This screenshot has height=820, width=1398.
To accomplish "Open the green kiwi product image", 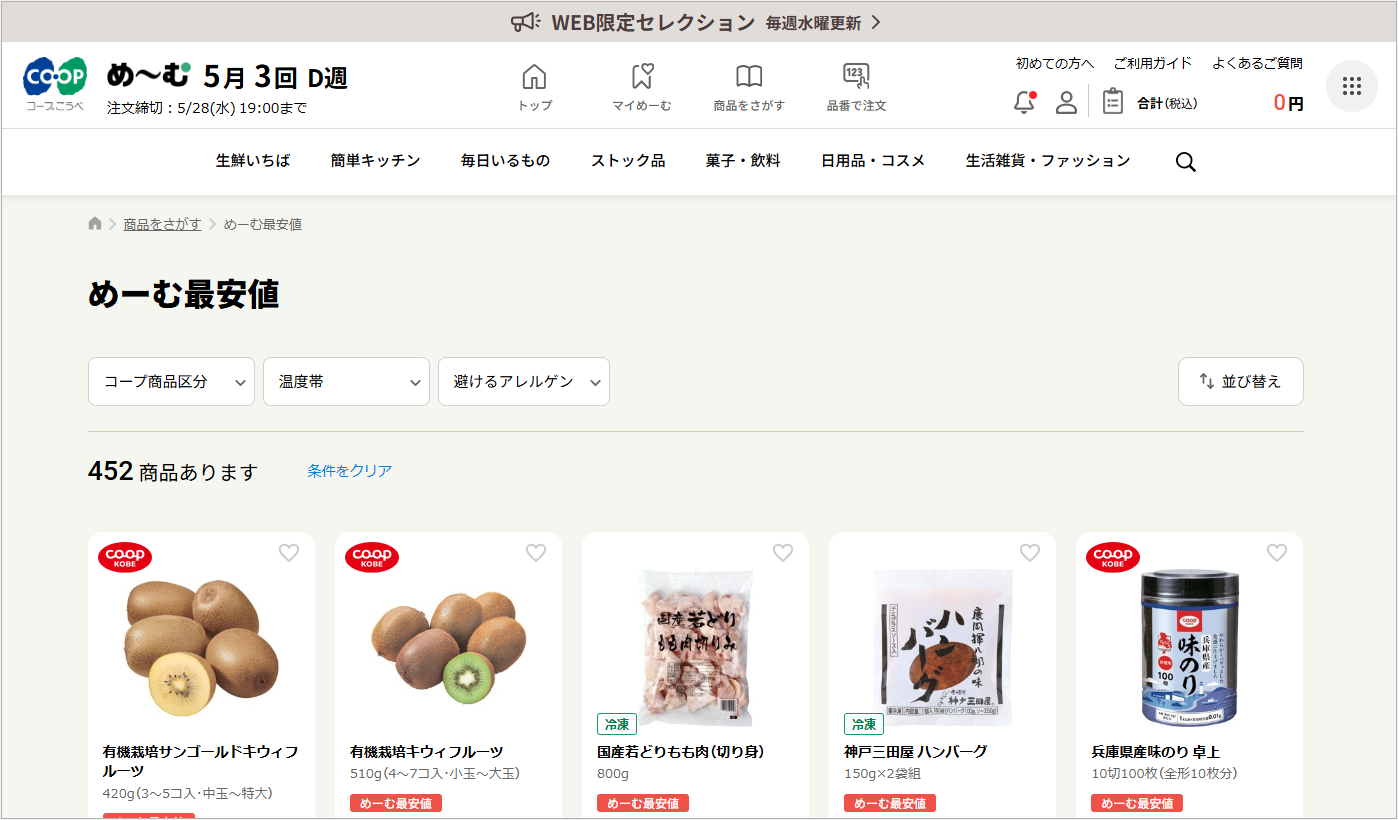I will pyautogui.click(x=448, y=646).
